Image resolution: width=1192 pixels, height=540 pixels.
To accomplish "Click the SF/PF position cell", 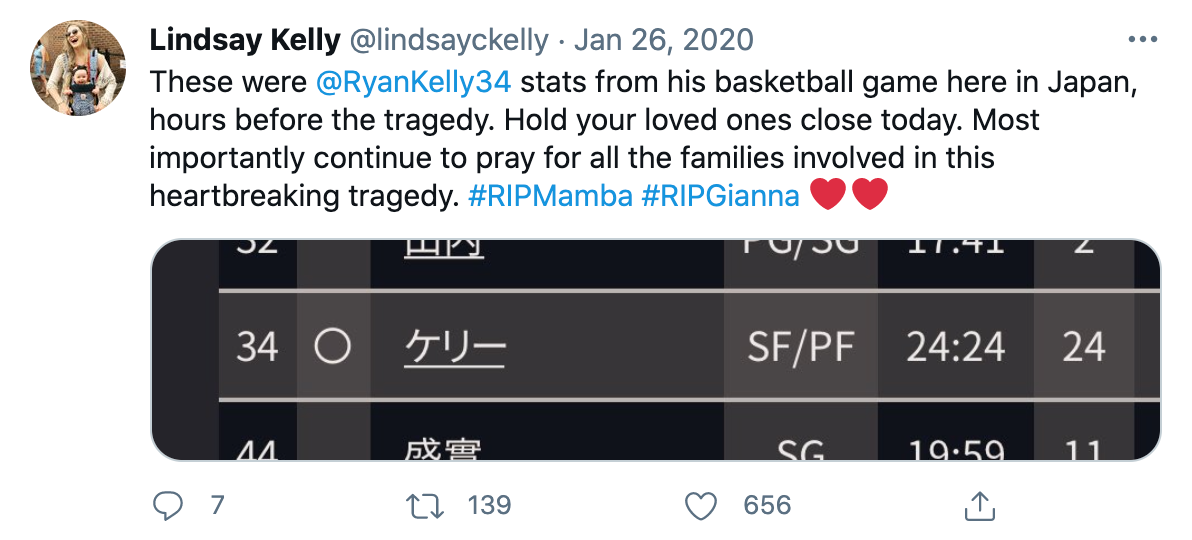I will point(801,347).
